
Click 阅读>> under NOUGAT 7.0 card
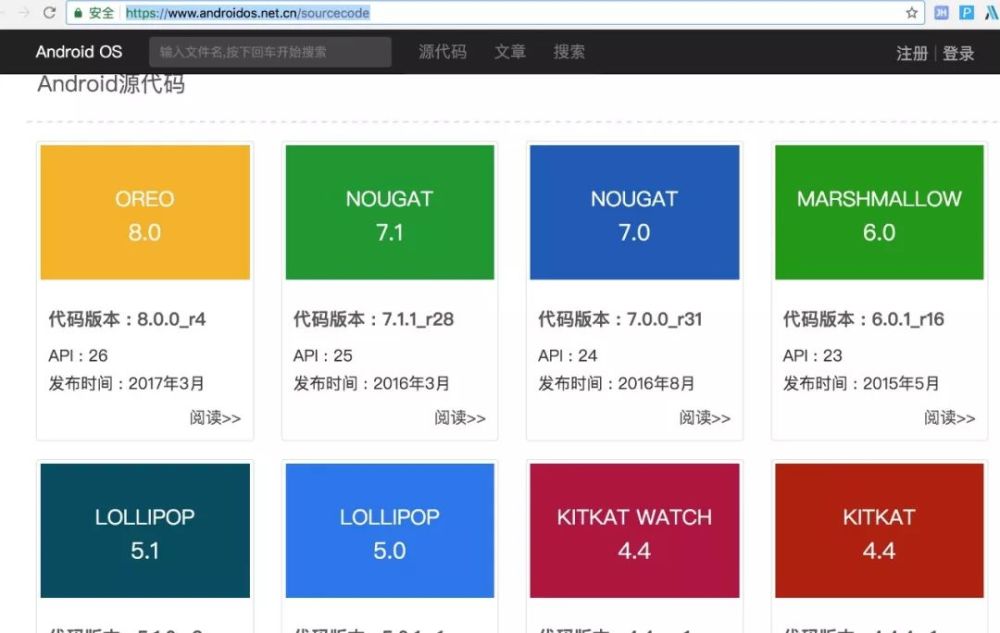pos(705,418)
